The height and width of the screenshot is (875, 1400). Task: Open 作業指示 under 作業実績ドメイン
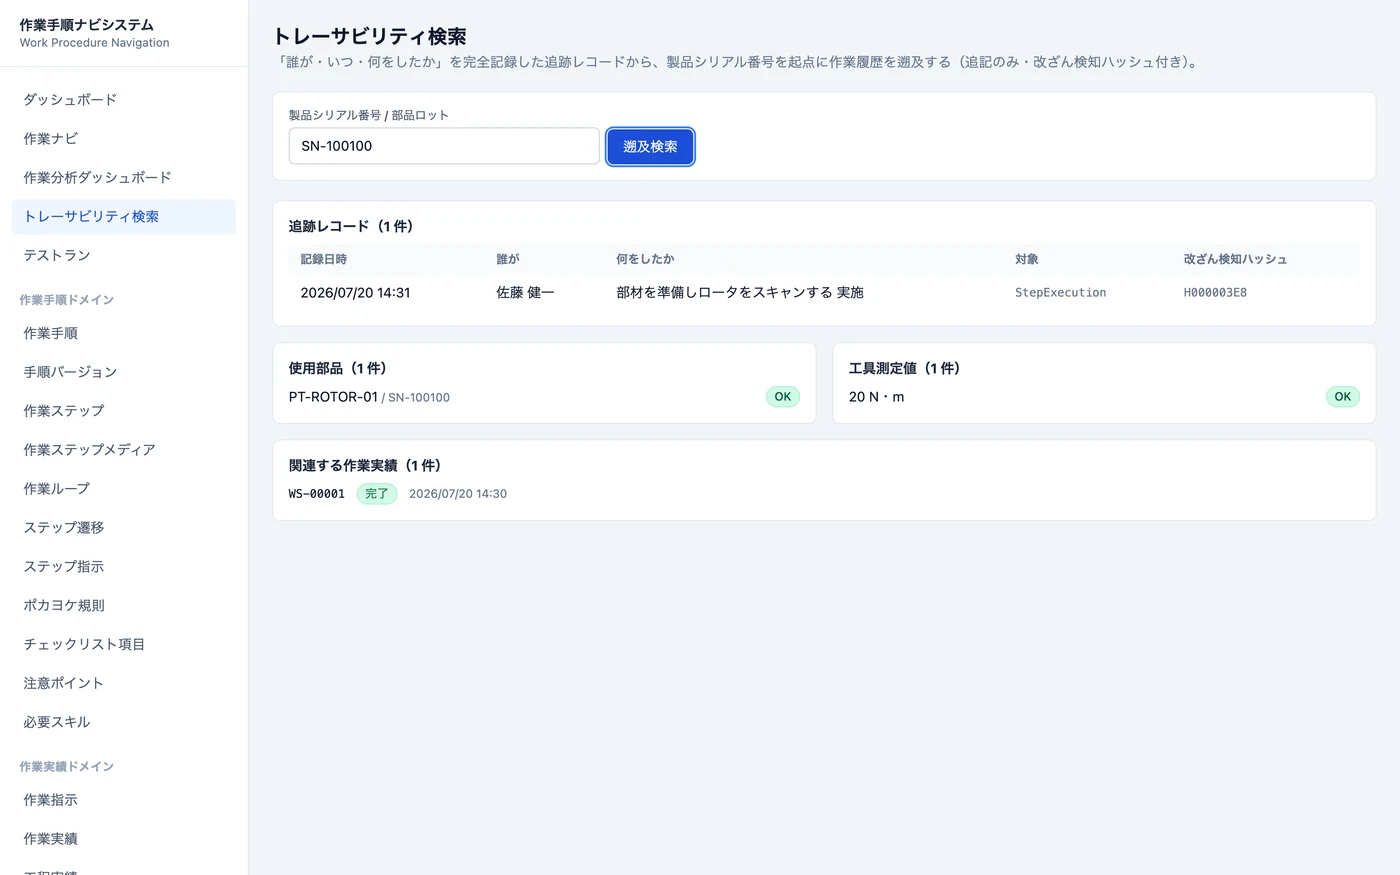click(x=124, y=801)
